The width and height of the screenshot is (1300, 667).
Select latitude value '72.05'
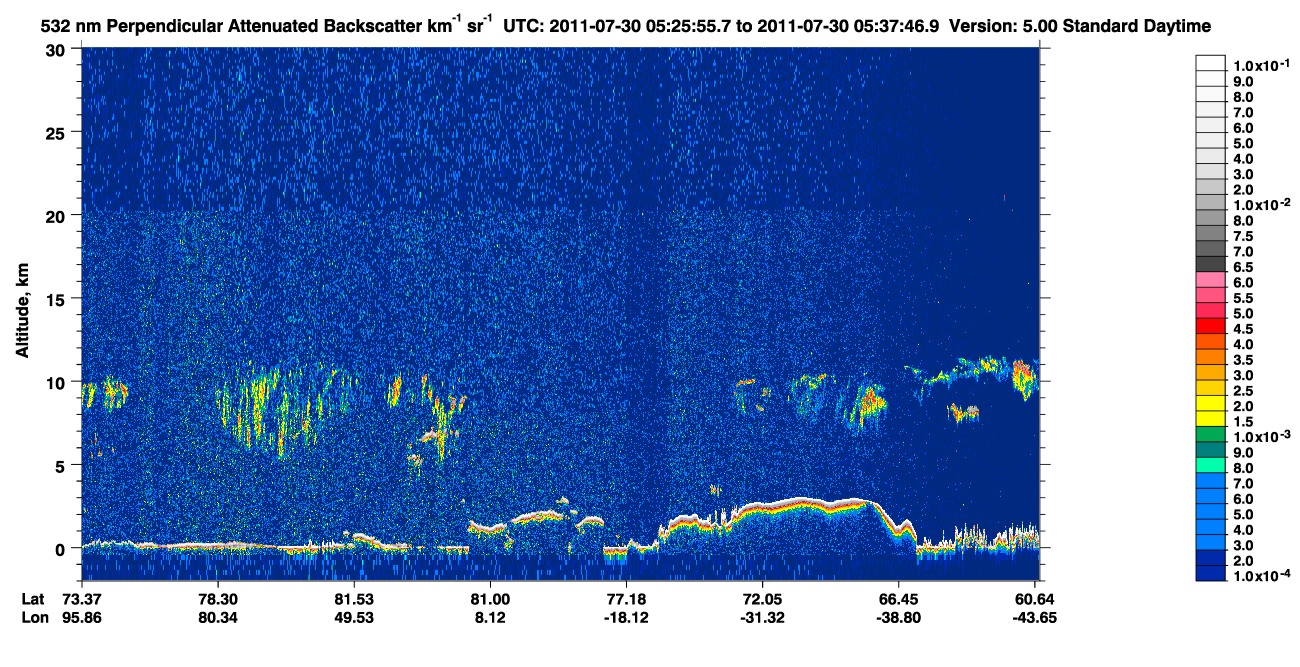coord(761,598)
